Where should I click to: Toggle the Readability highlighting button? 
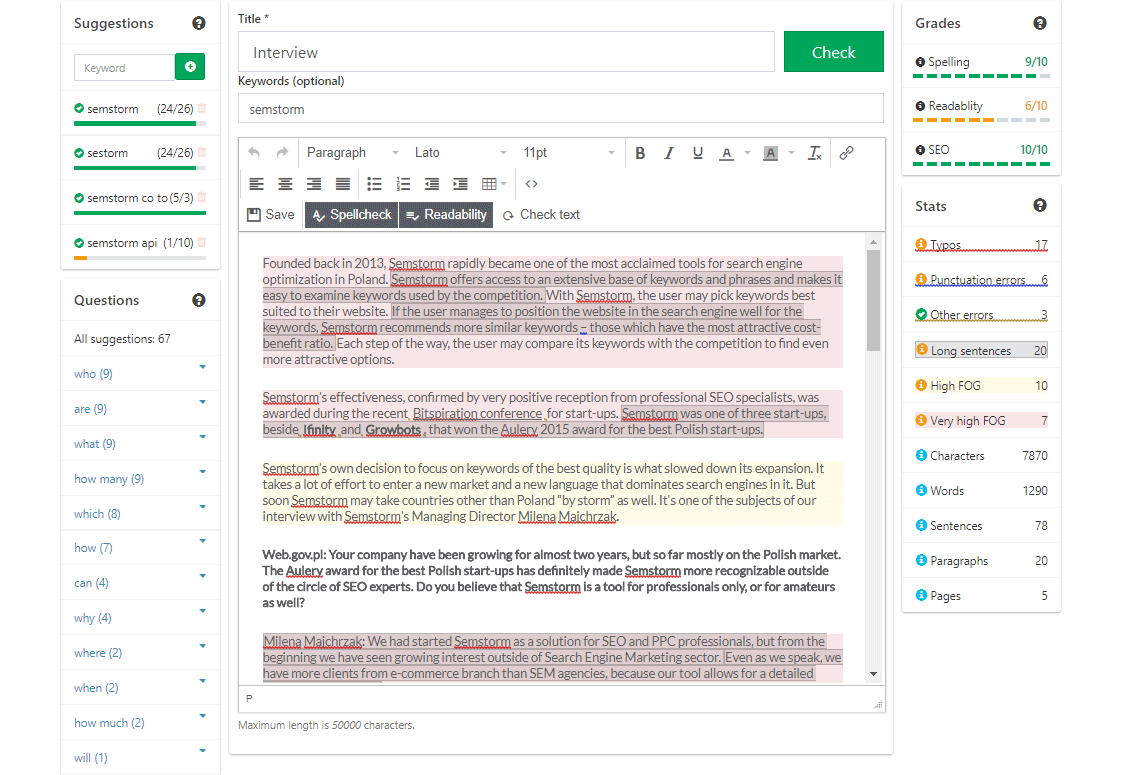click(x=446, y=215)
